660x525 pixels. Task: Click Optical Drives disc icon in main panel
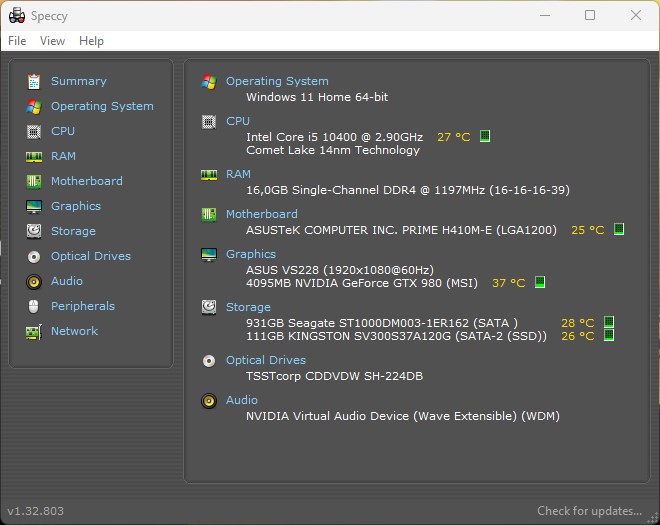tap(209, 361)
